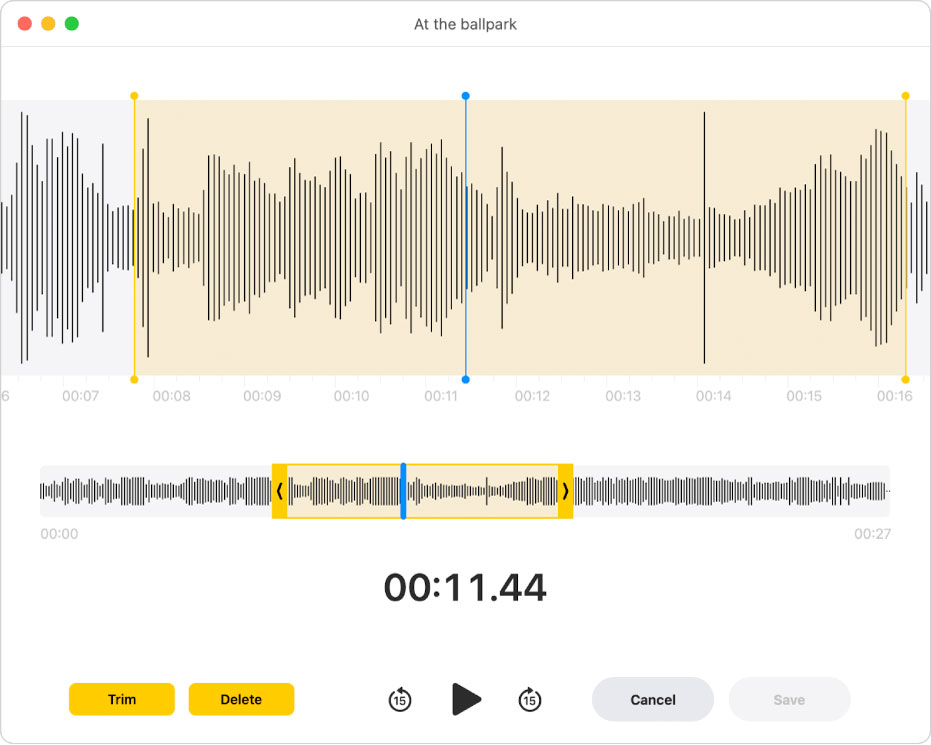Skip back 15 seconds

pos(399,700)
